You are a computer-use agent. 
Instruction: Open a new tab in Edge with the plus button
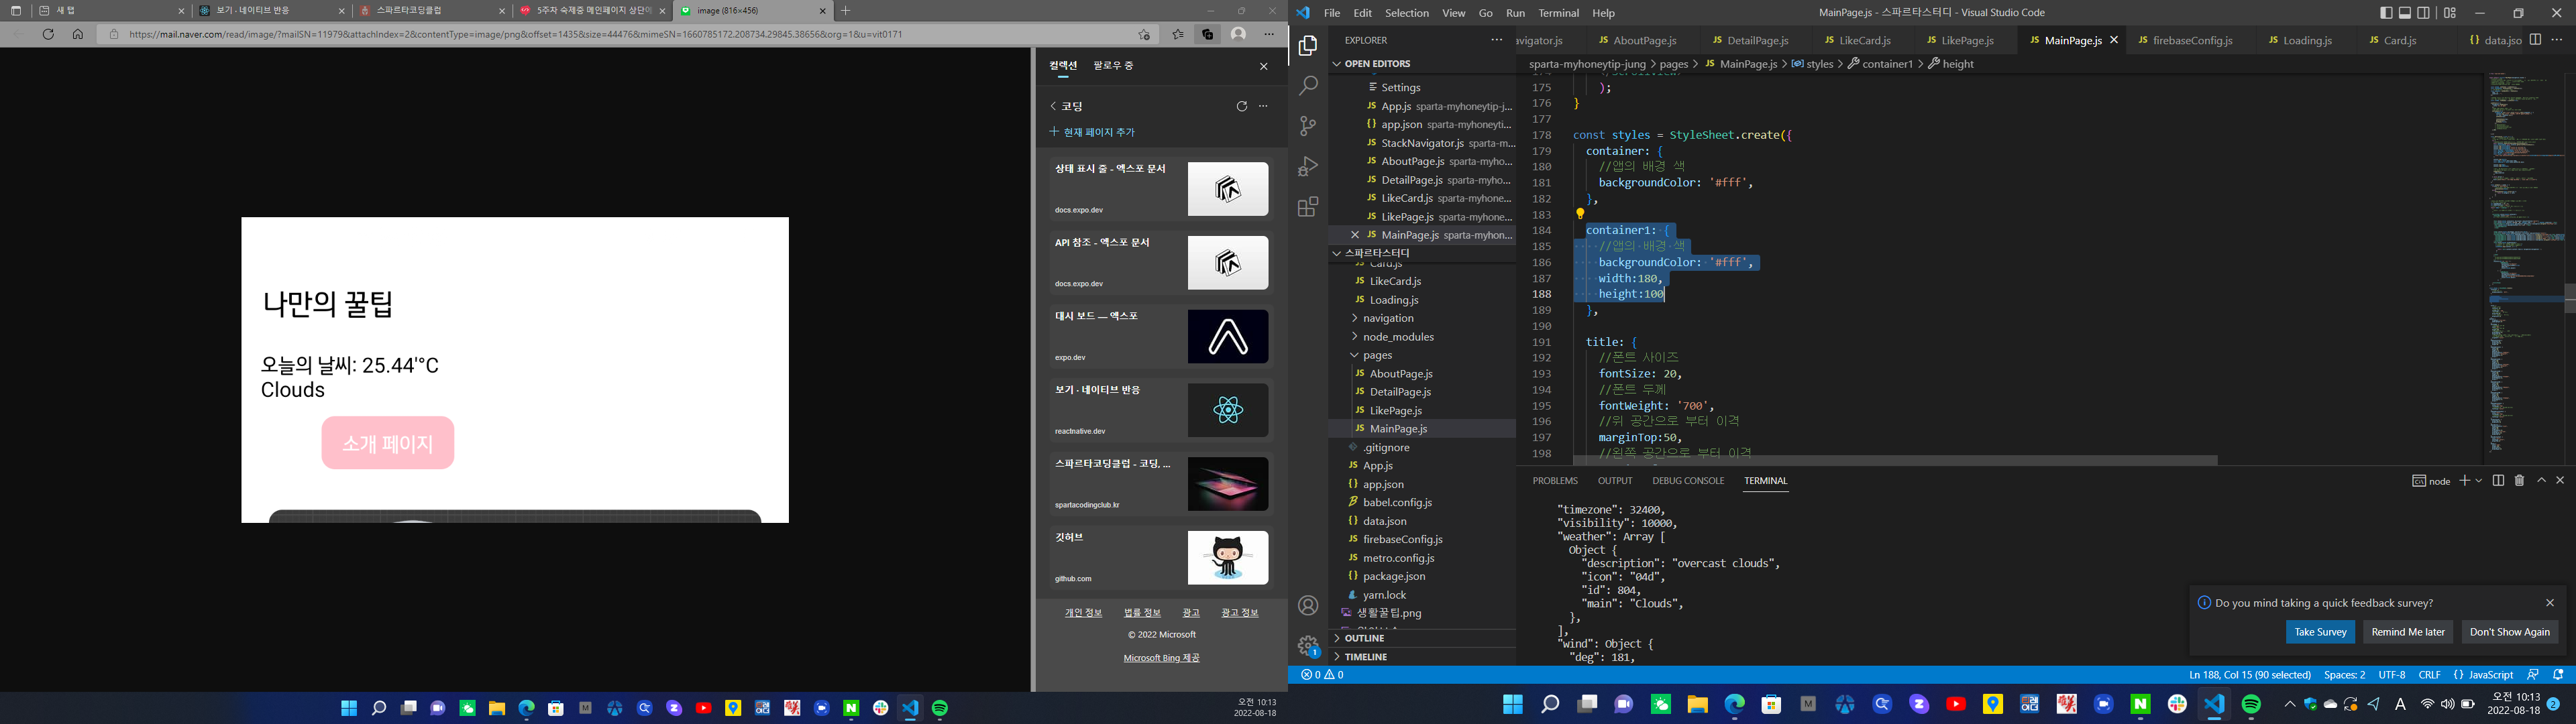pyautogui.click(x=846, y=11)
